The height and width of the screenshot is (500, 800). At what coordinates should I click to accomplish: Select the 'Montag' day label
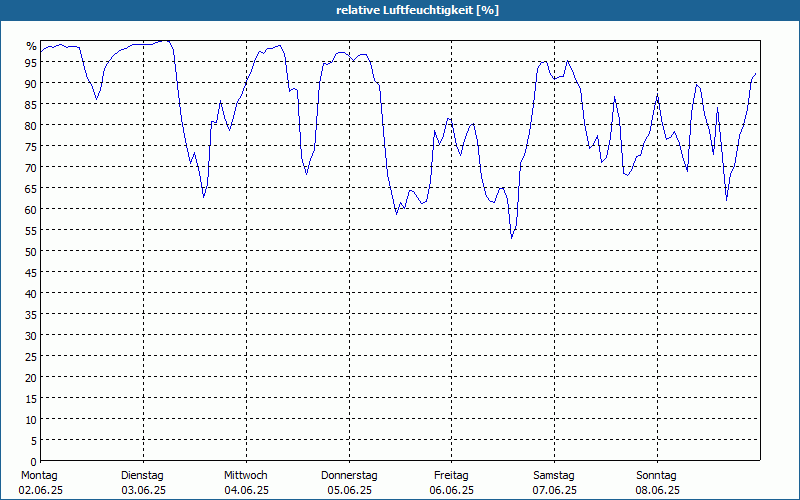click(39, 475)
